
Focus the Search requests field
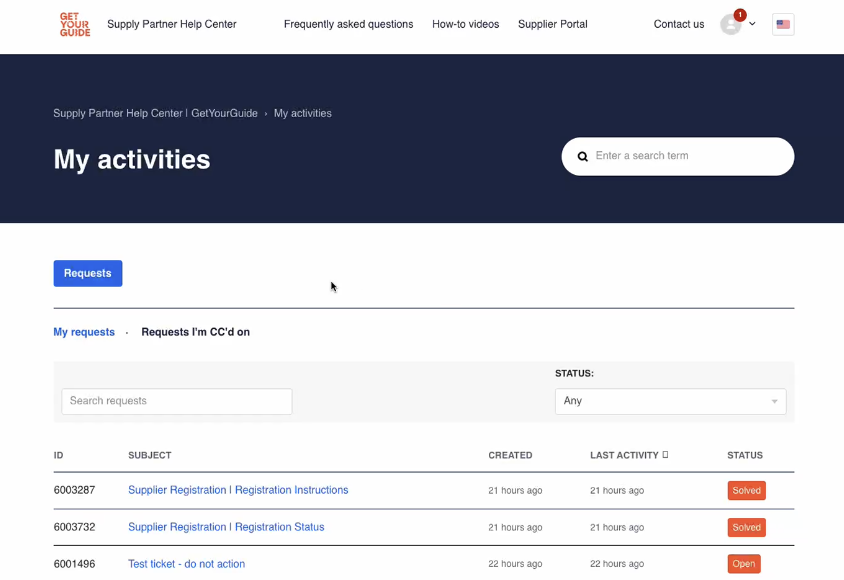coord(177,401)
